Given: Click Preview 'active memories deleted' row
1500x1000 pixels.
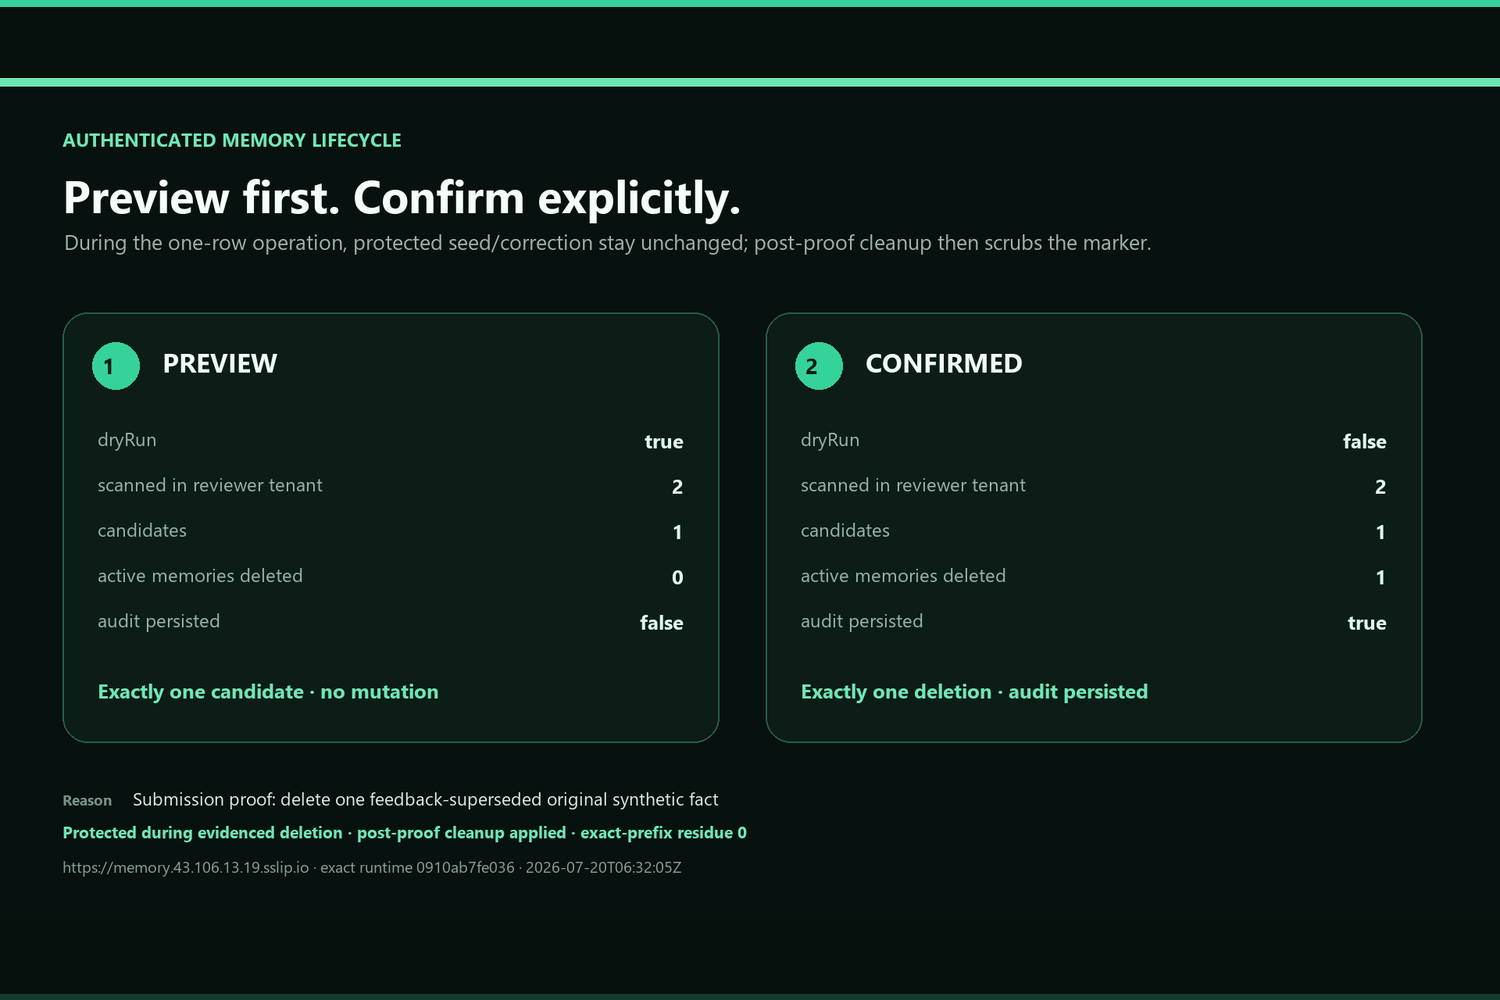Looking at the screenshot, I should (391, 577).
